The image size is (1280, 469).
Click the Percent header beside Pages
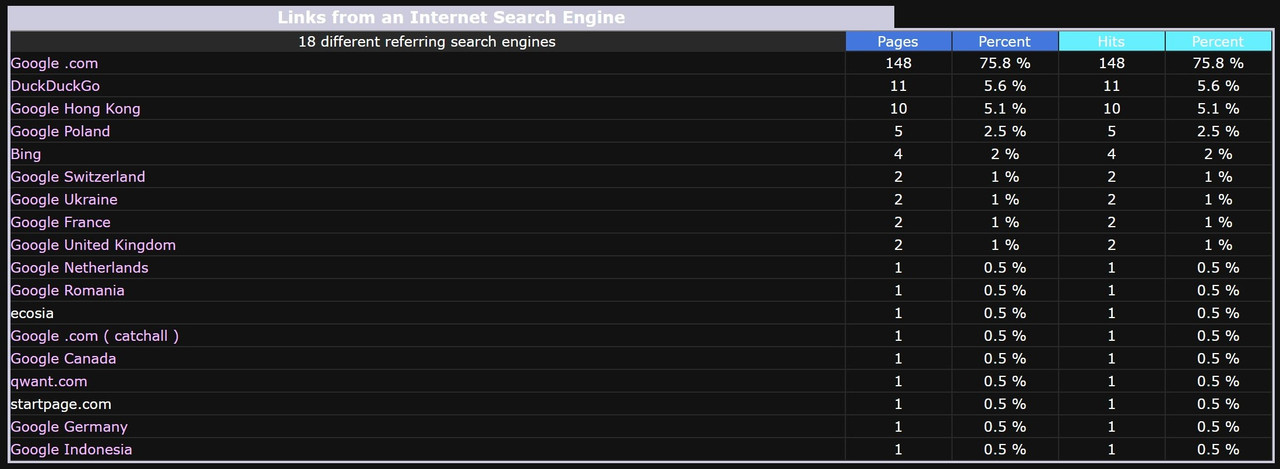point(1005,41)
